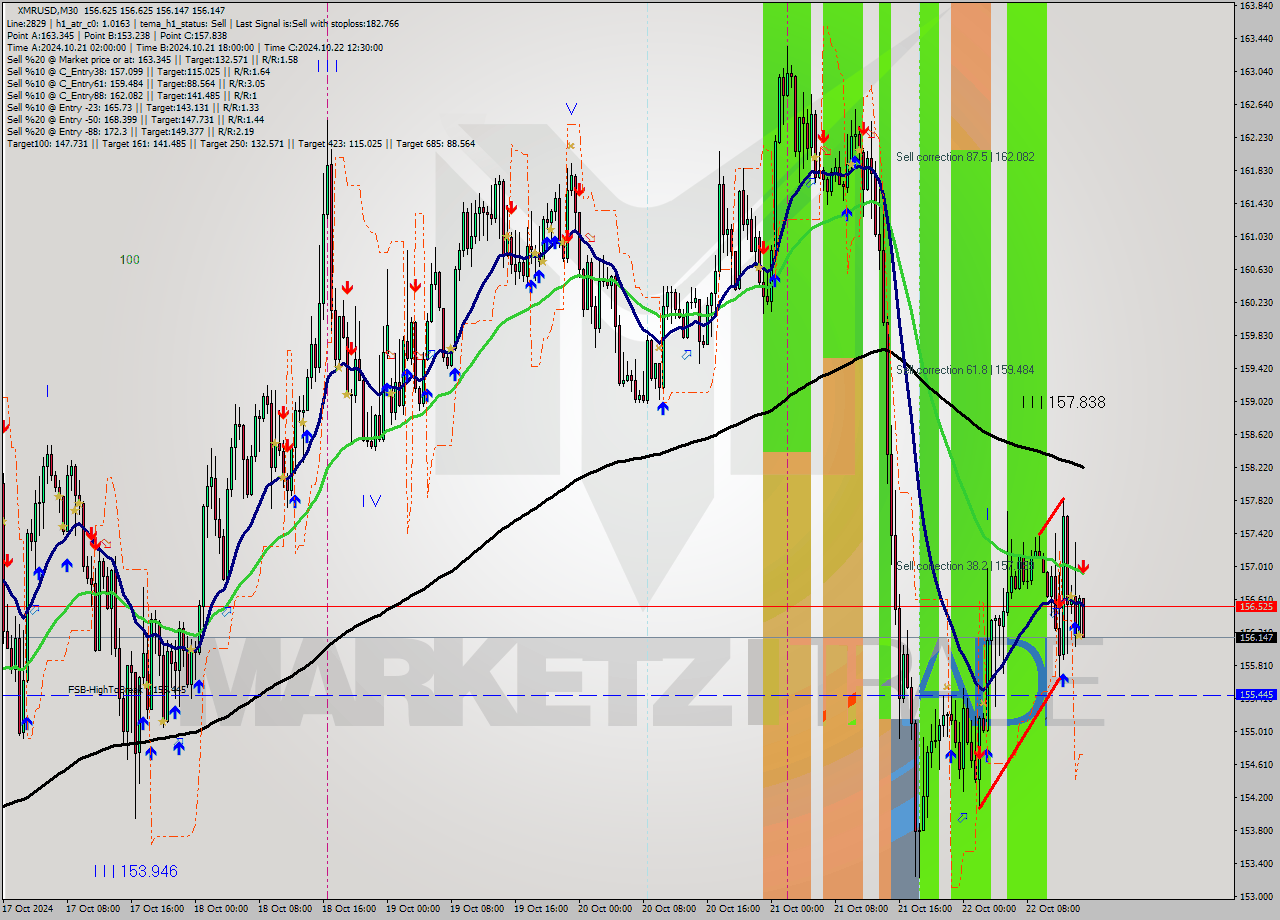Select the 'Sell %20 @ Entry -50: 168.399' line
This screenshot has height=920, width=1280.
[x=135, y=120]
